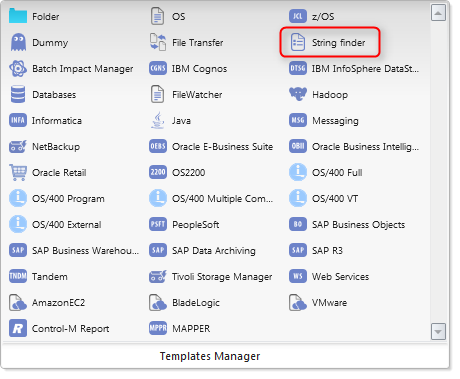
Task: Click the OS/400 Full icon
Action: [x=298, y=172]
